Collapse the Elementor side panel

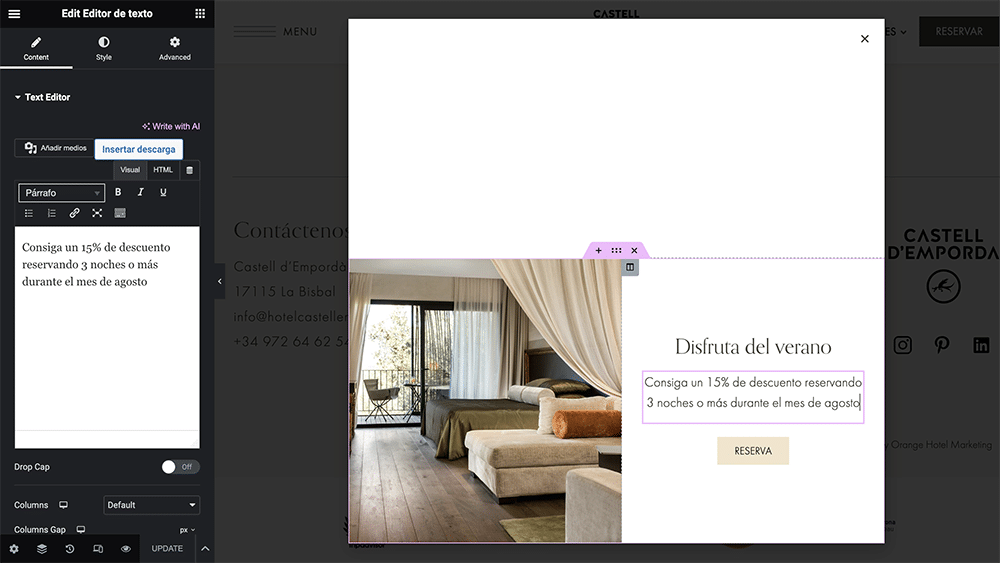coord(219,281)
